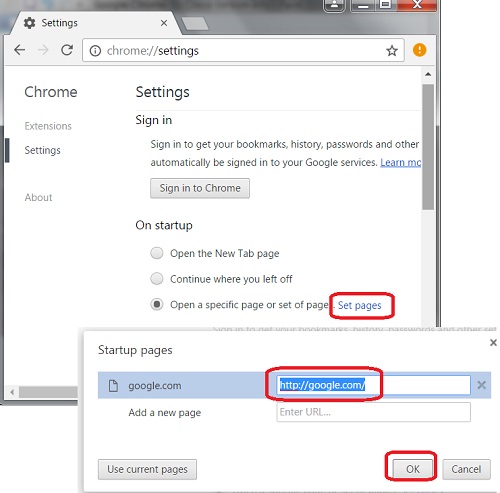The image size is (500, 493).
Task: Click the Add a new page label
Action: coord(165,413)
